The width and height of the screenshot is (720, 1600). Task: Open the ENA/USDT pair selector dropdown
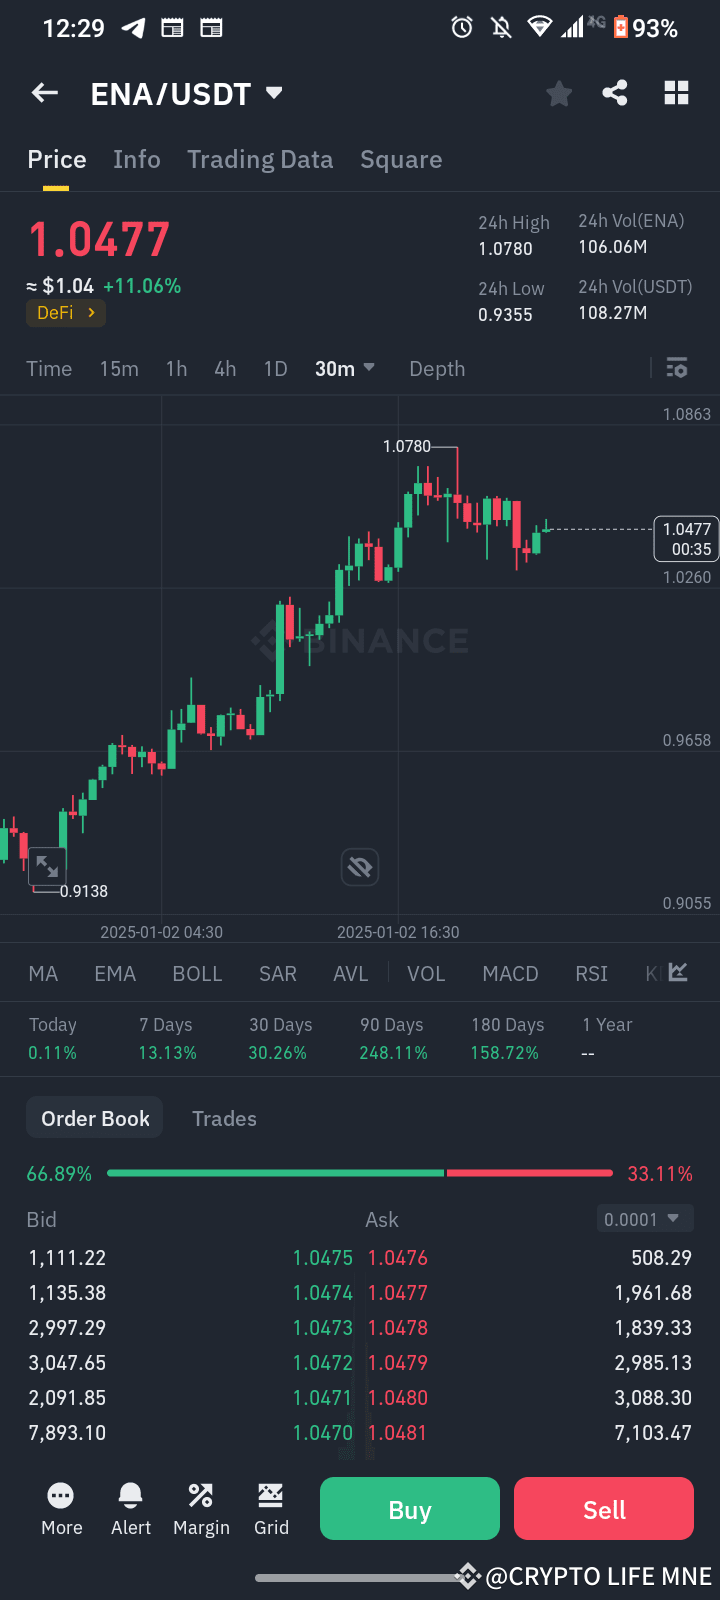[x=188, y=92]
